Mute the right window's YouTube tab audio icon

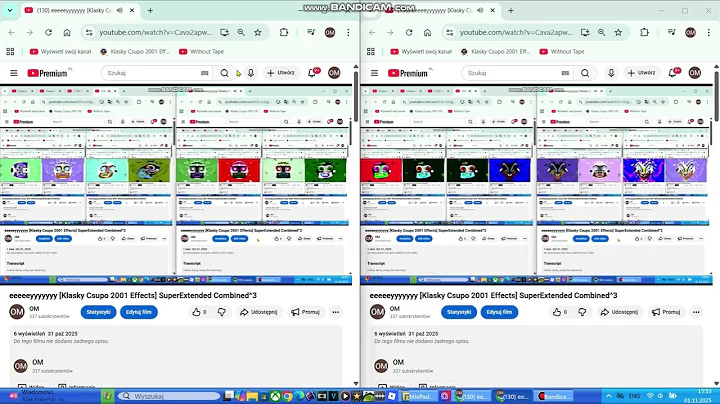[480, 10]
